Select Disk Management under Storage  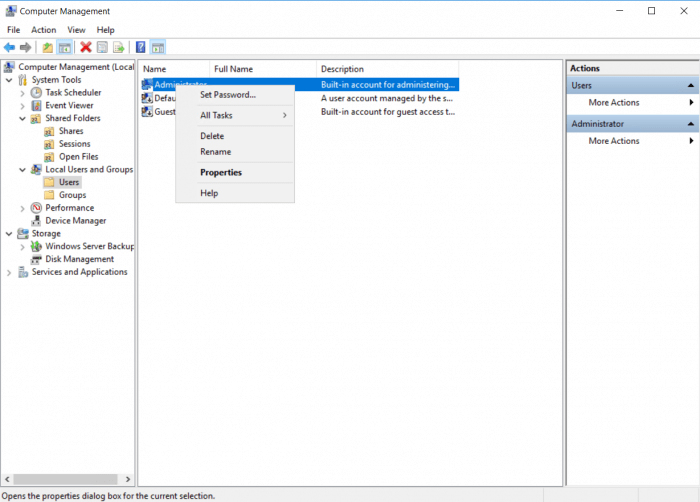click(x=79, y=259)
